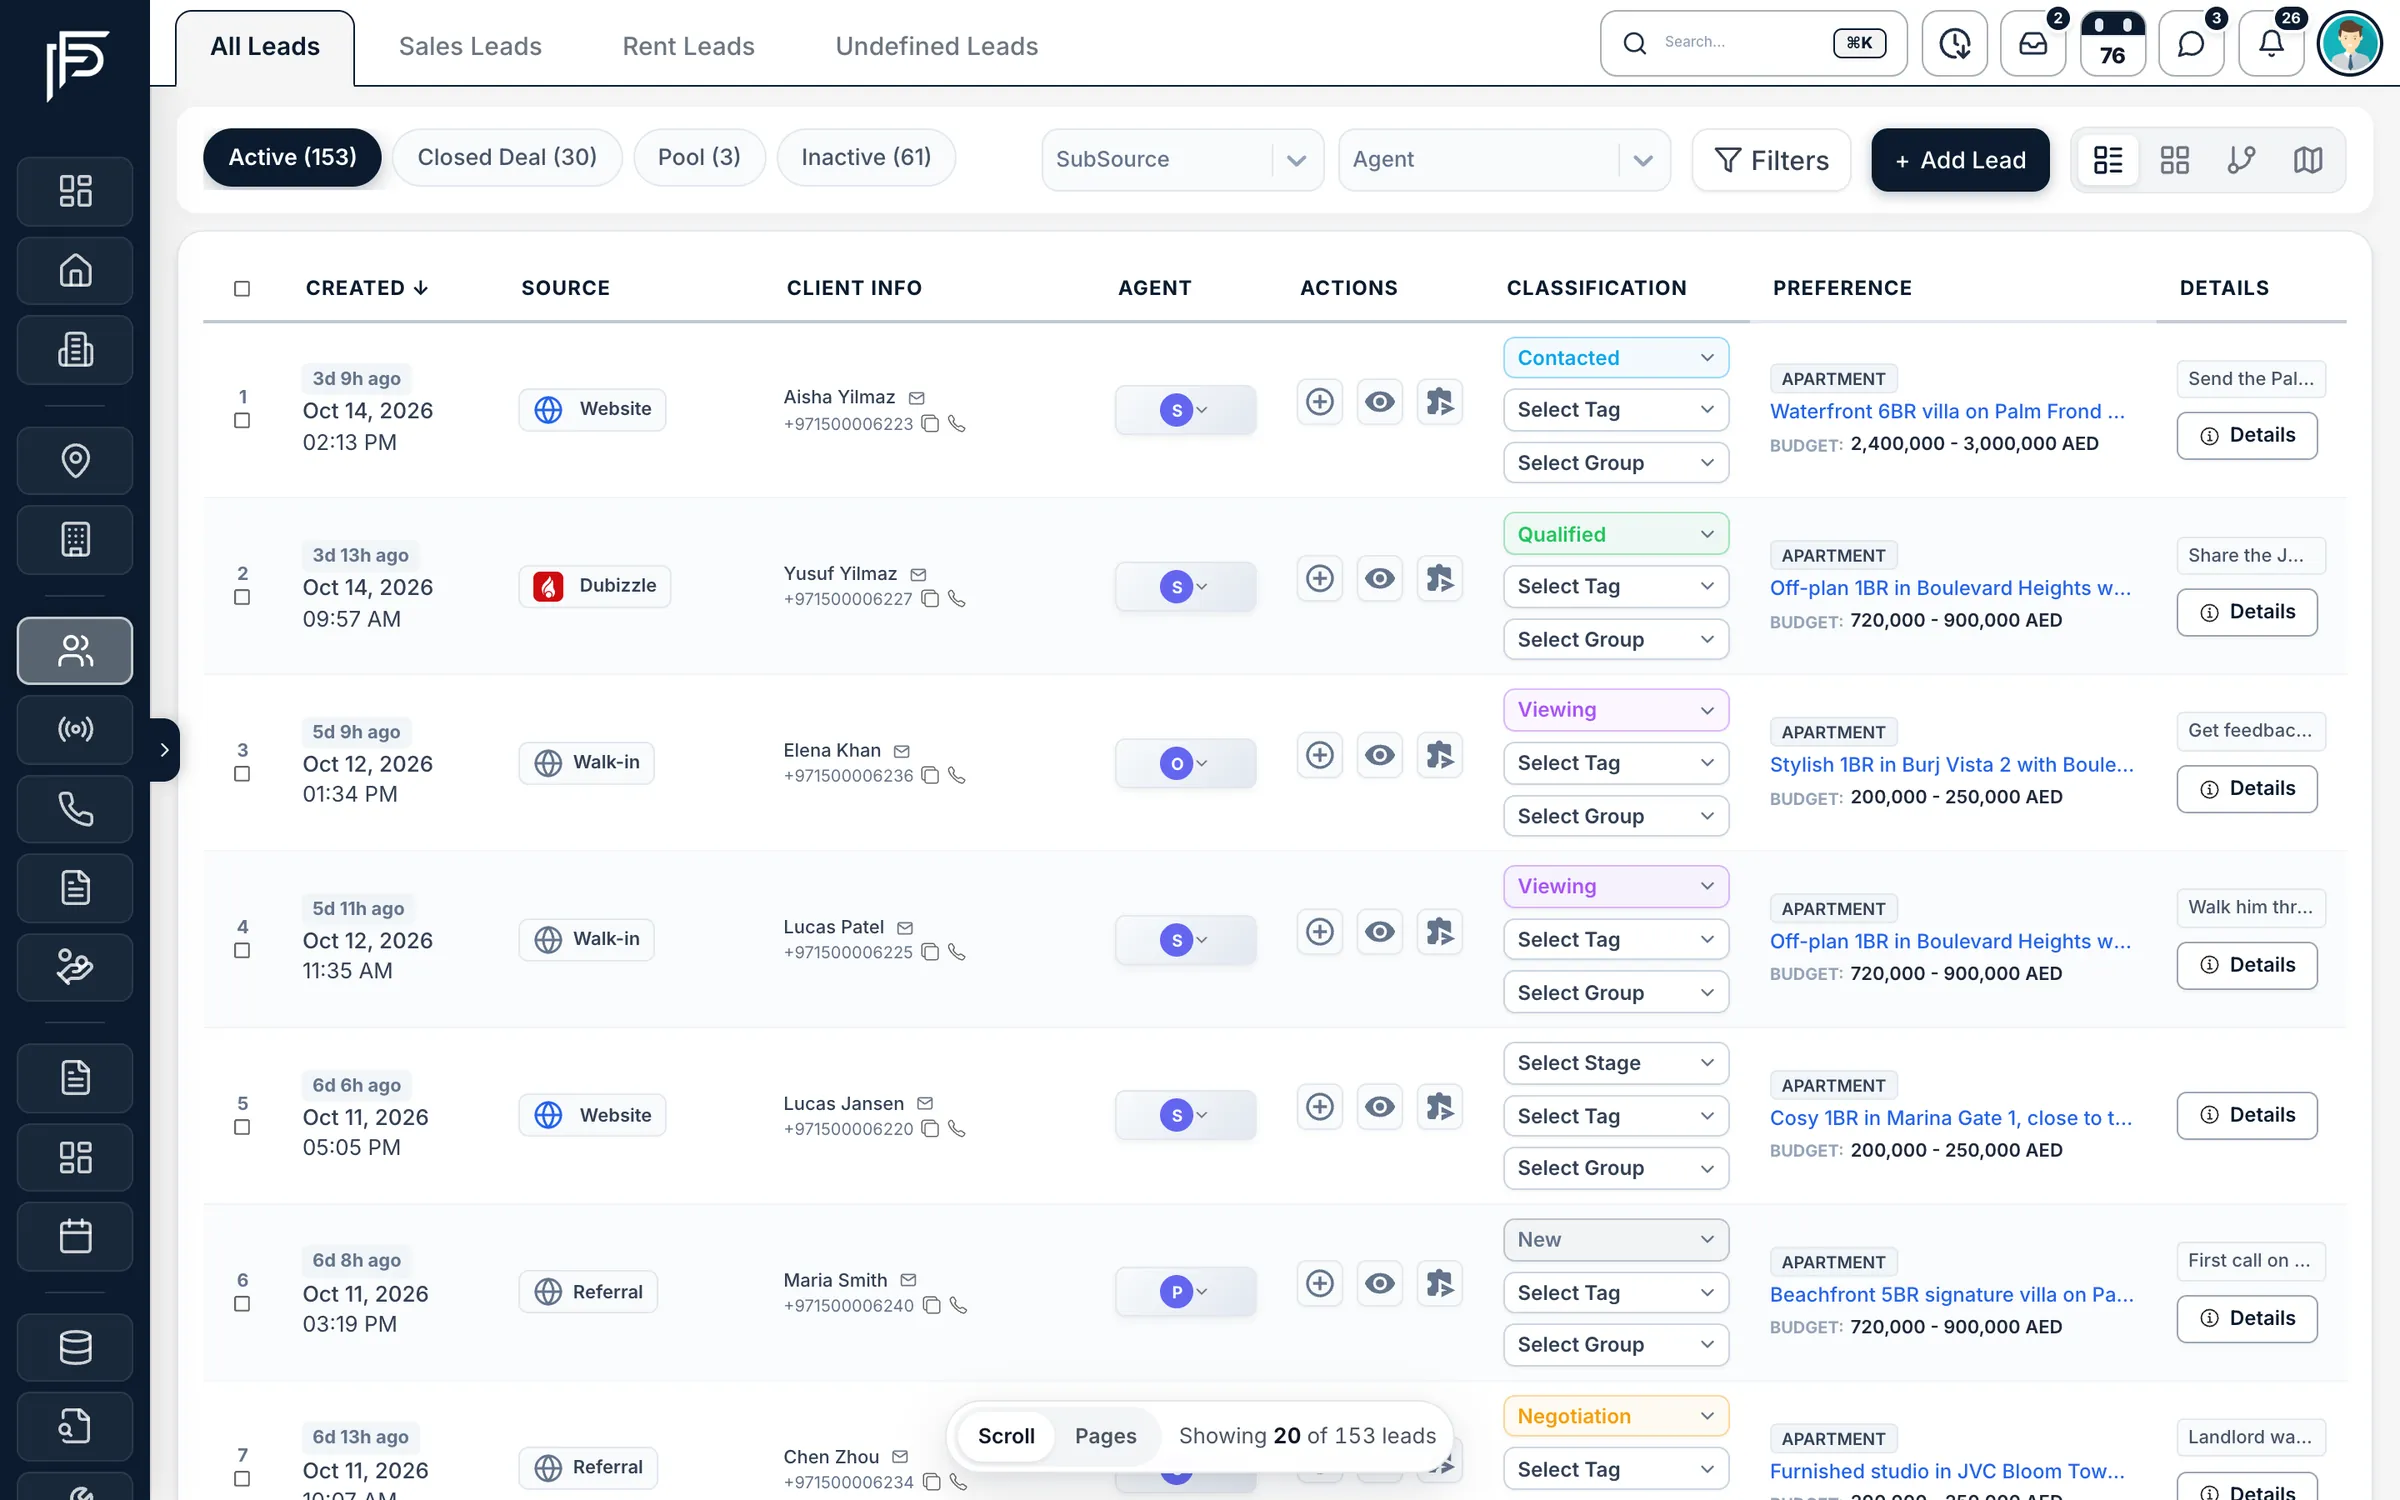Open the notifications bell icon

click(2271, 44)
